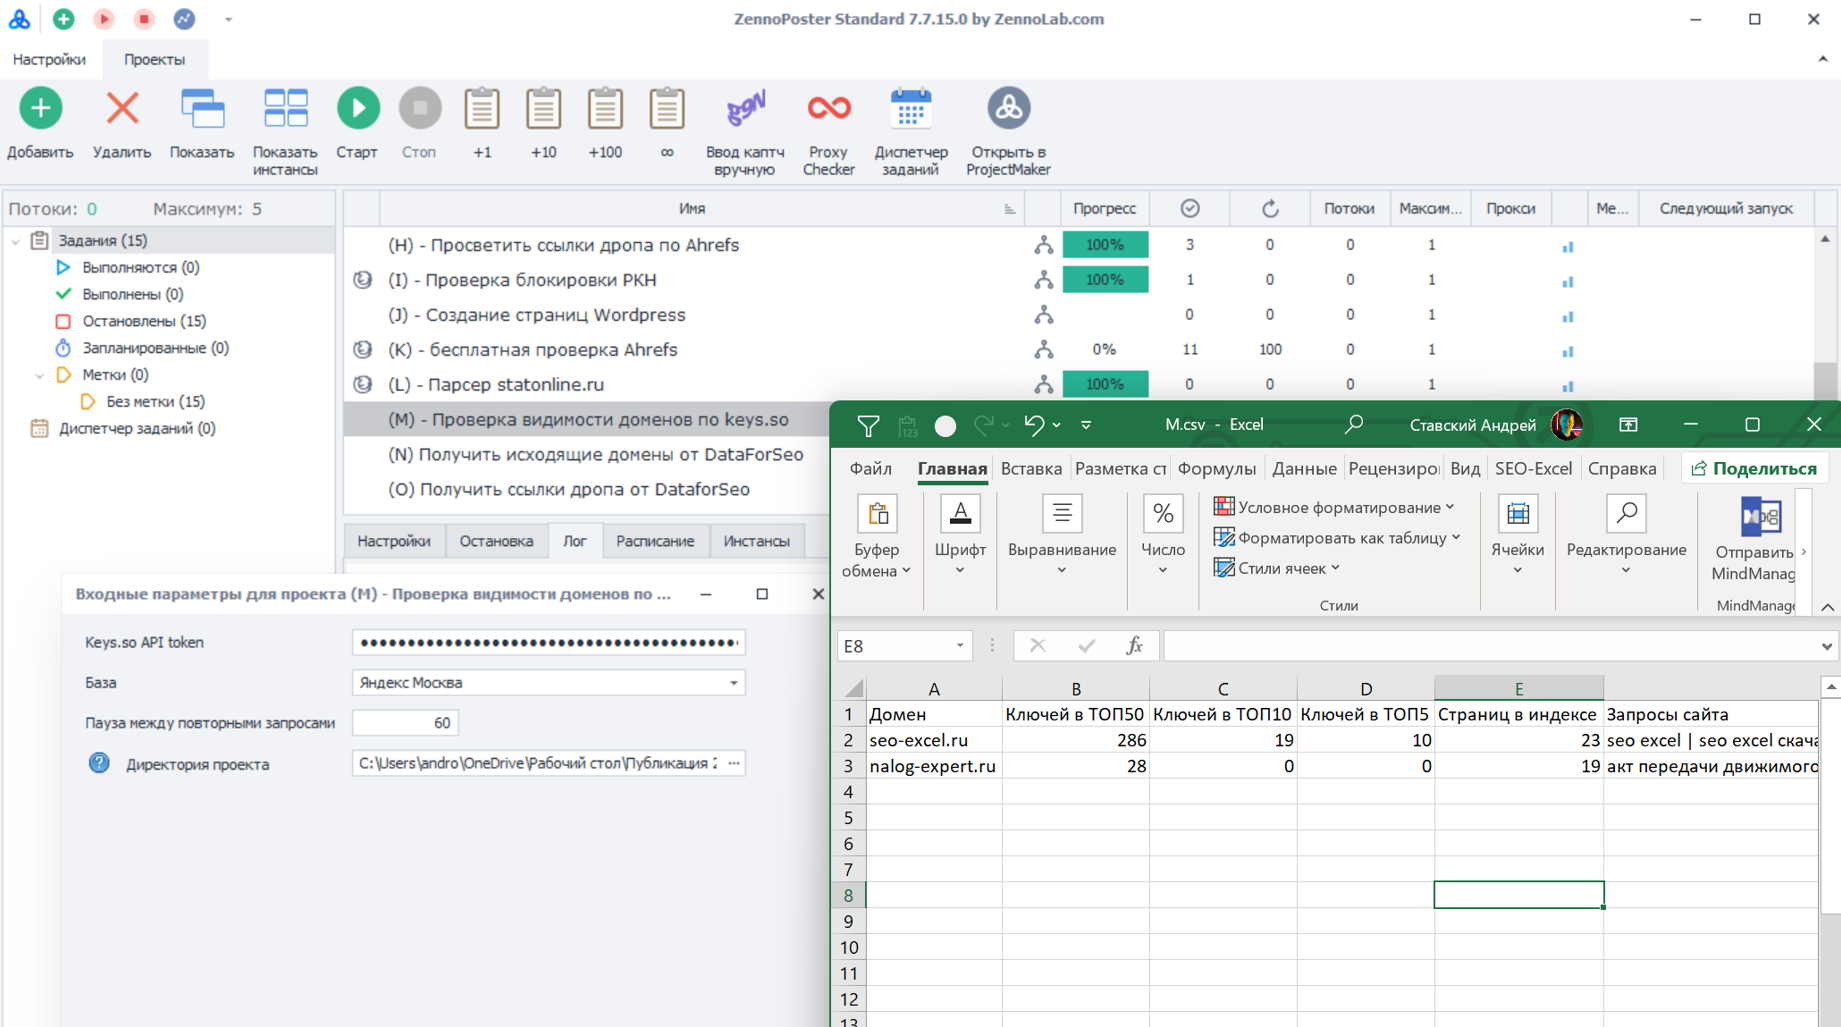Image resolution: width=1841 pixels, height=1027 pixels.
Task: Open Условное форматирование dropdown in Excel
Action: pyautogui.click(x=1334, y=508)
